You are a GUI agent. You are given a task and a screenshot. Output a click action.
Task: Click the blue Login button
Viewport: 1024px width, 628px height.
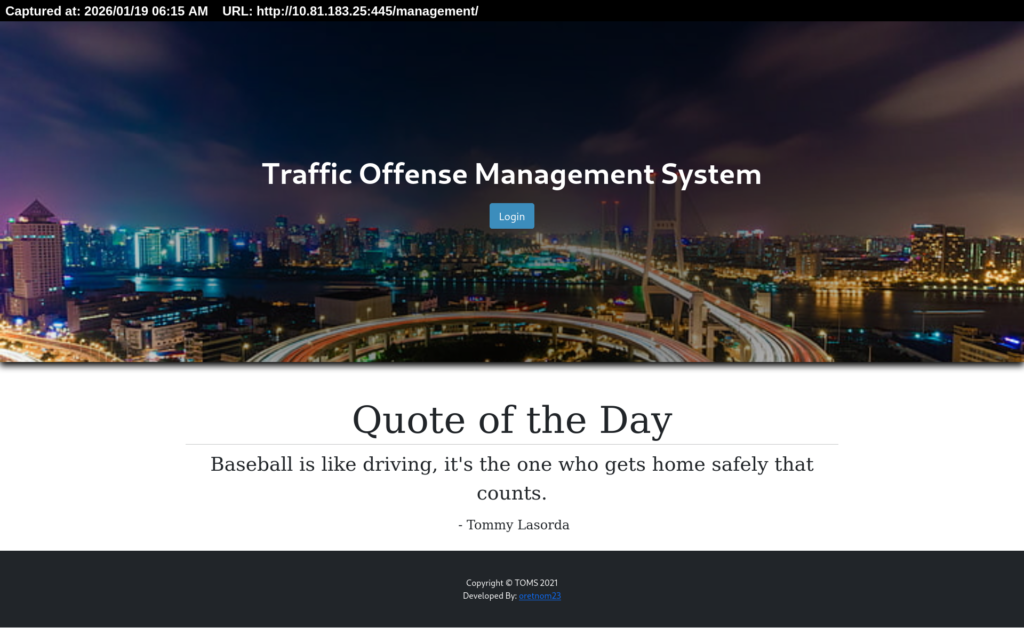click(x=511, y=216)
